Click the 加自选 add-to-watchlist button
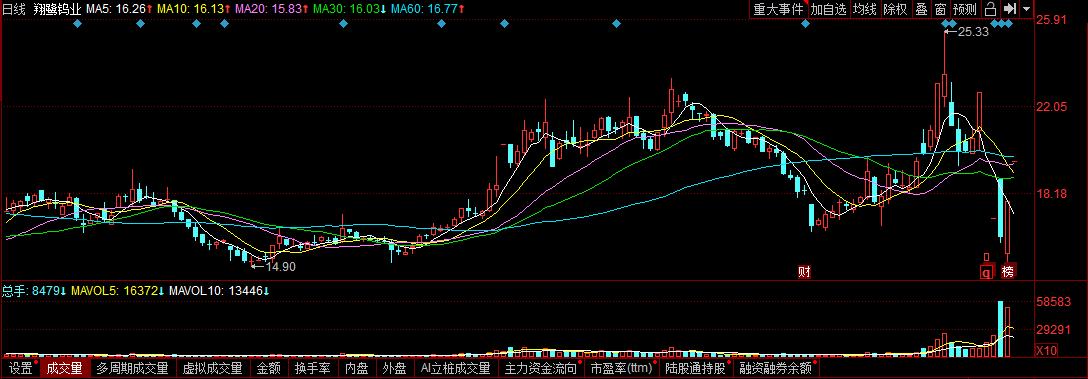 [x=828, y=9]
